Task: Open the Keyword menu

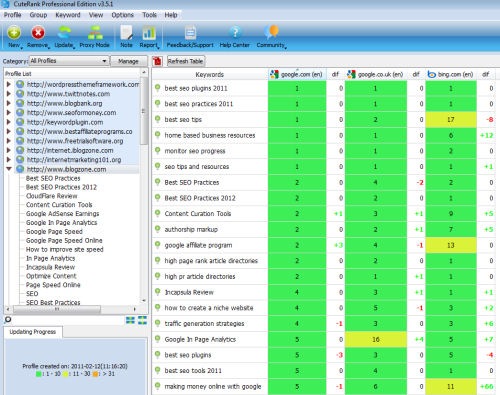Action: point(68,15)
